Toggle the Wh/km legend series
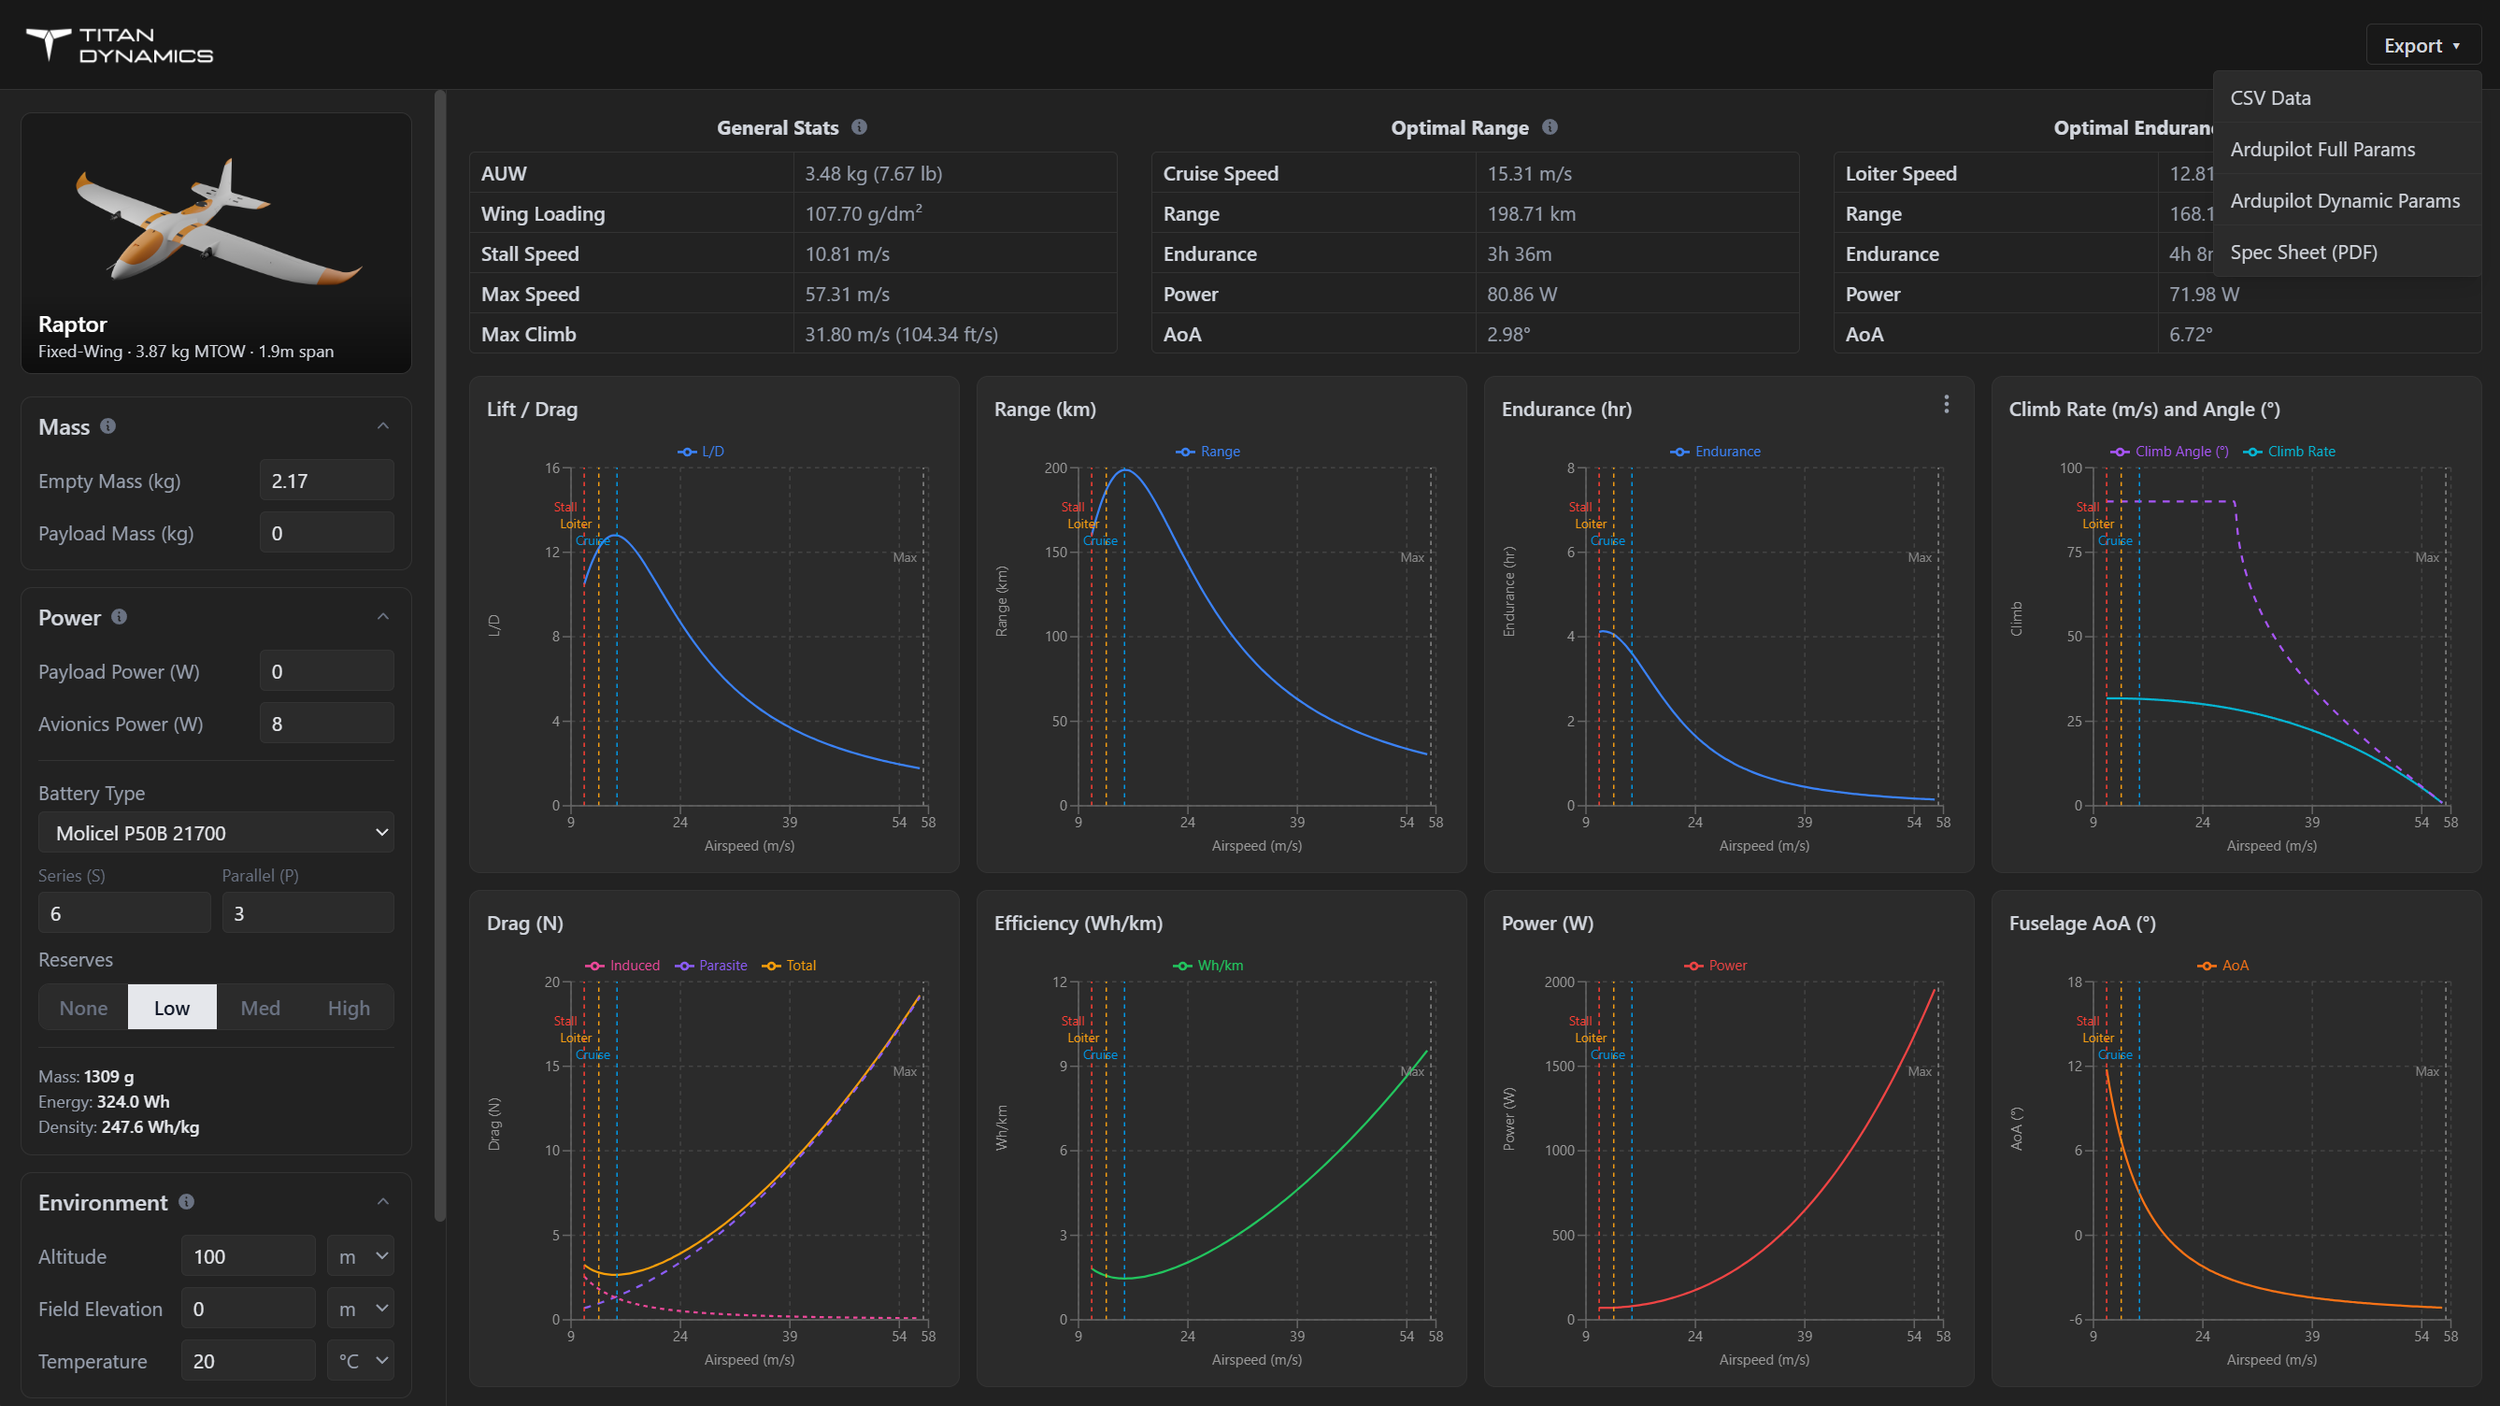2500x1406 pixels. (1208, 966)
